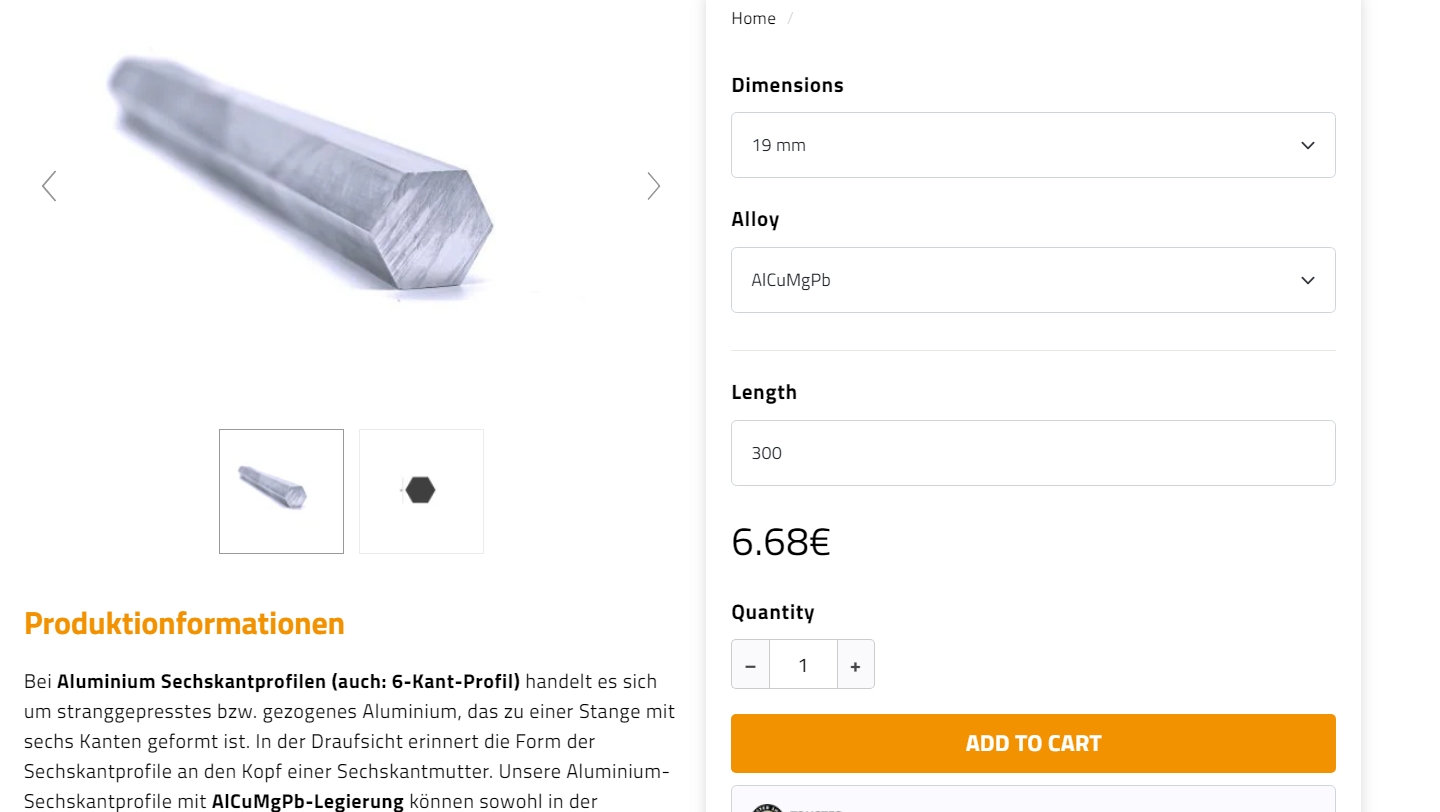Select the hex bar photo thumbnail

coord(281,491)
